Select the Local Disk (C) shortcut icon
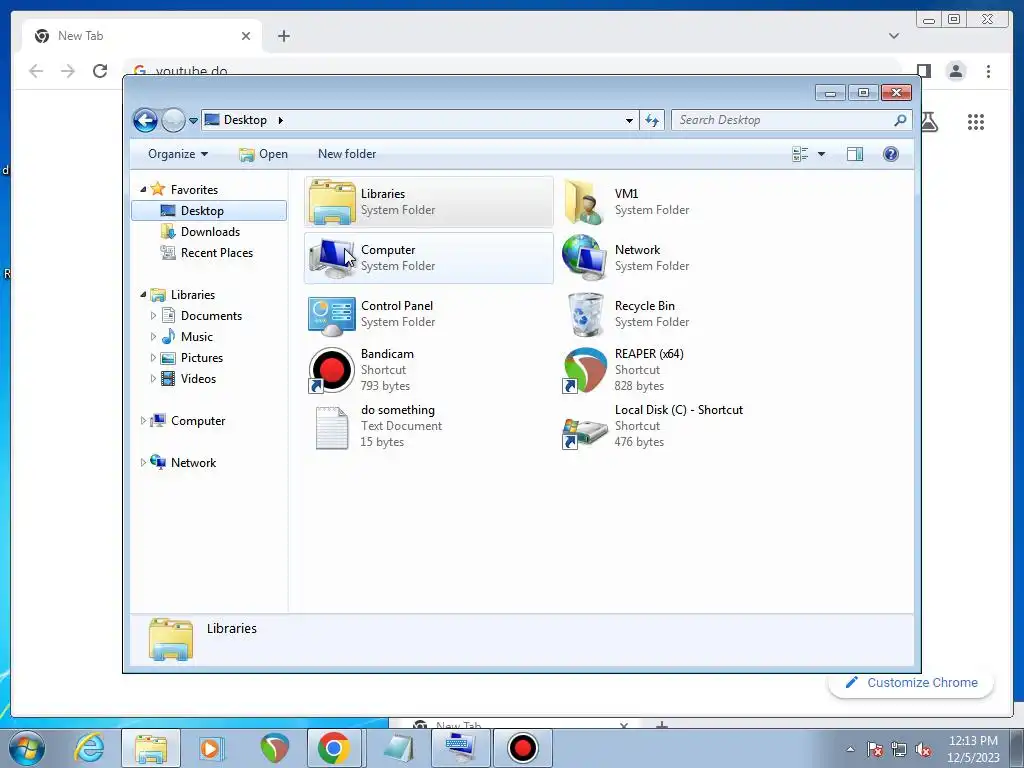 [x=584, y=432]
